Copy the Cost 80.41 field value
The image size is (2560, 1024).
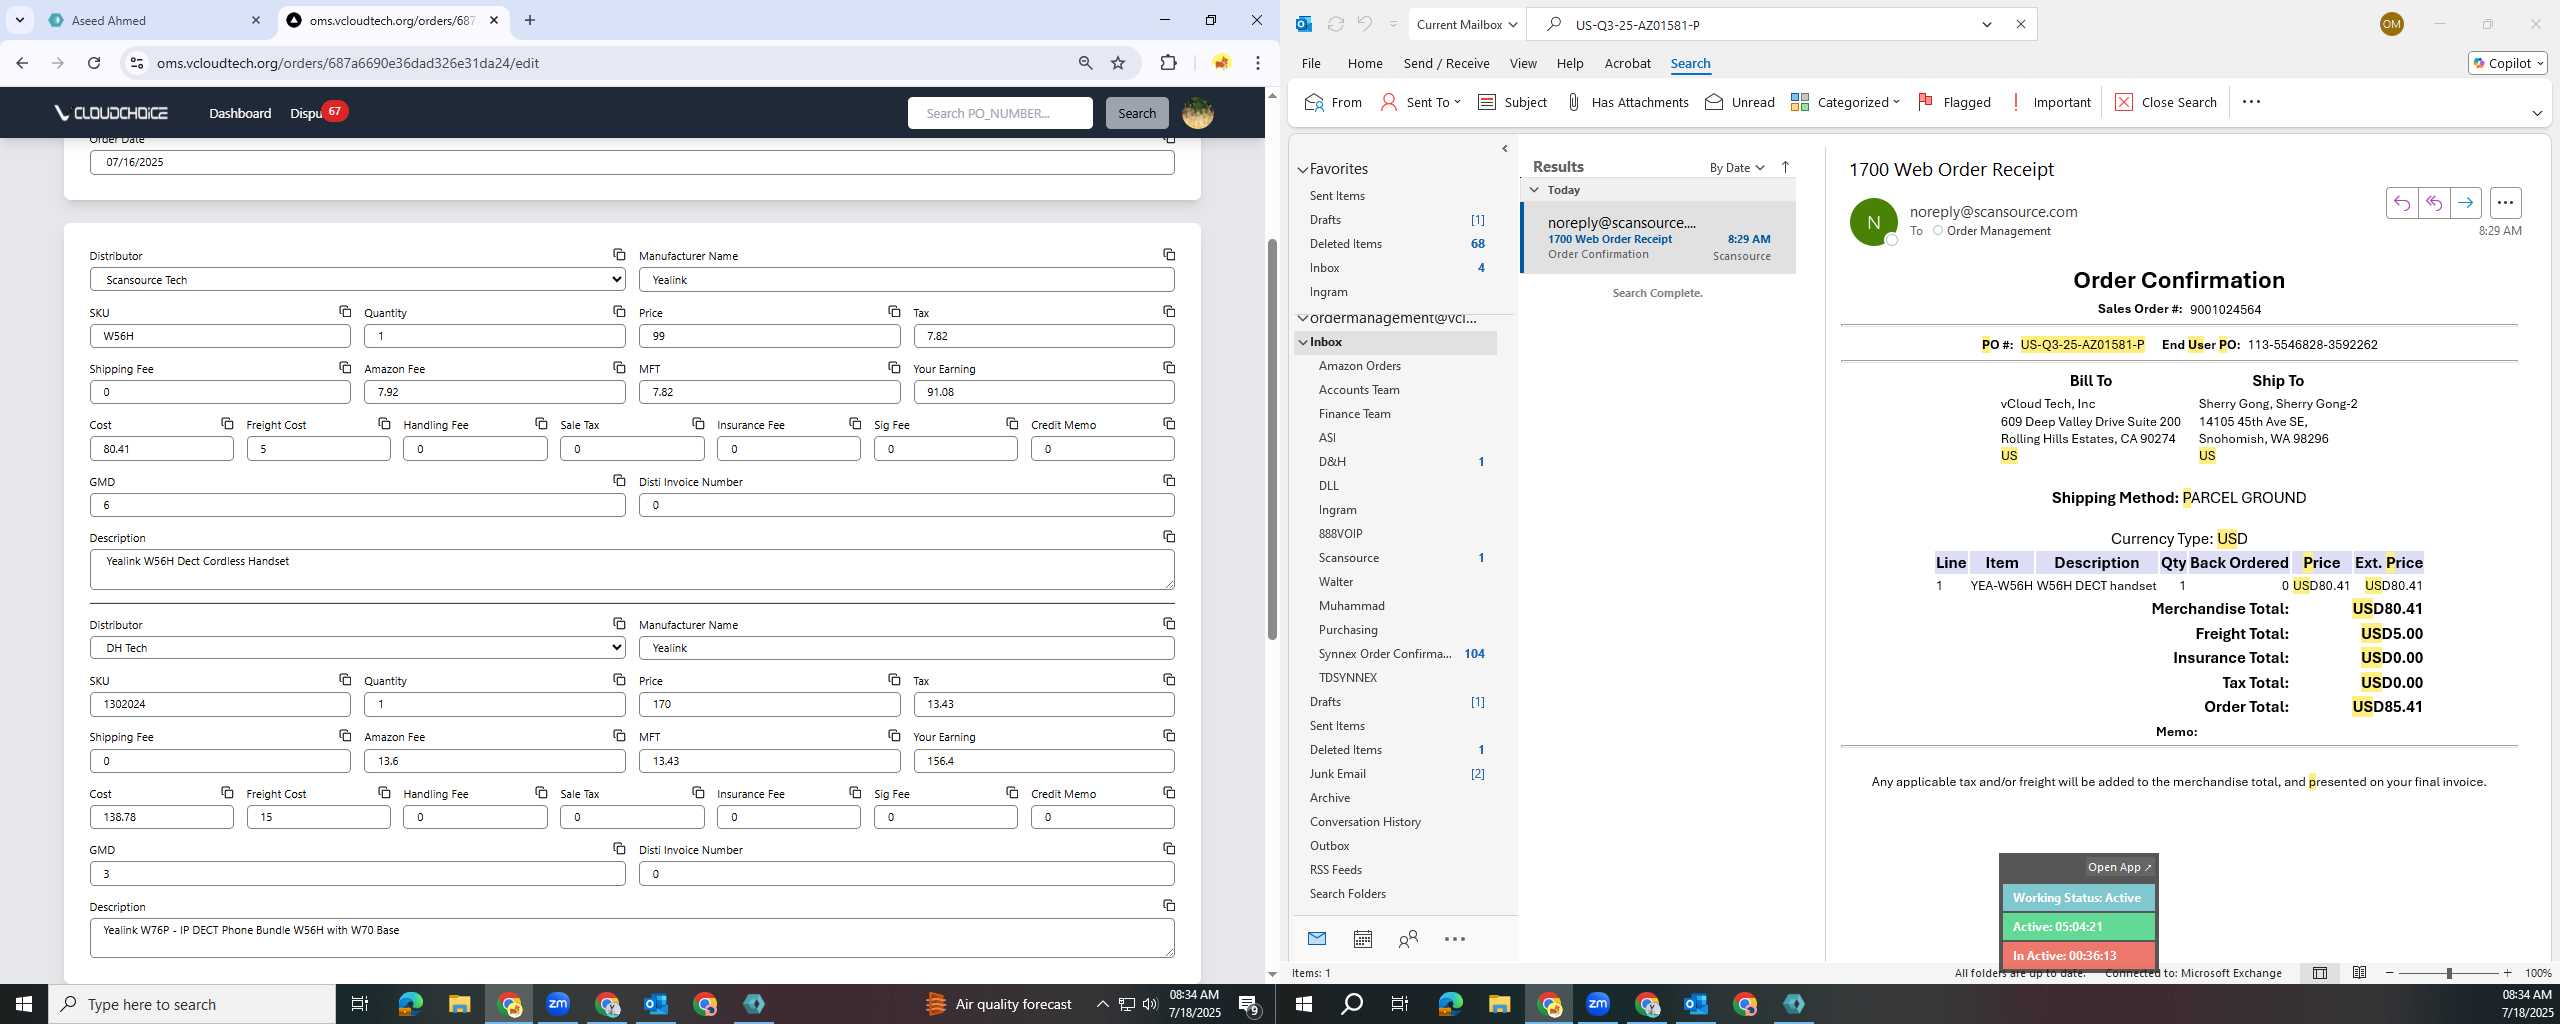(227, 424)
